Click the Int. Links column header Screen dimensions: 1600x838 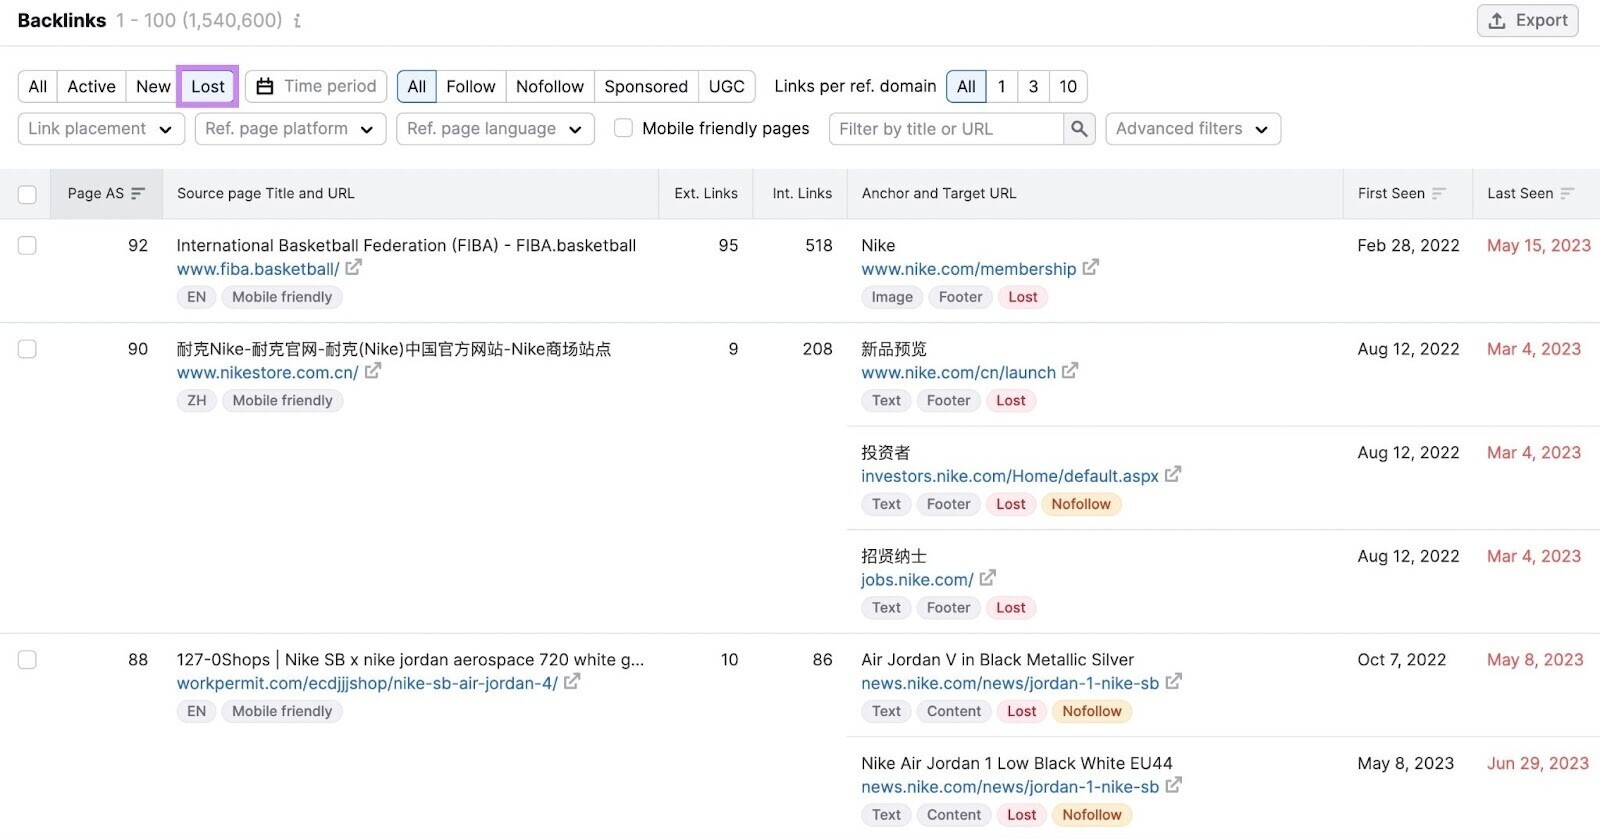[x=802, y=194]
